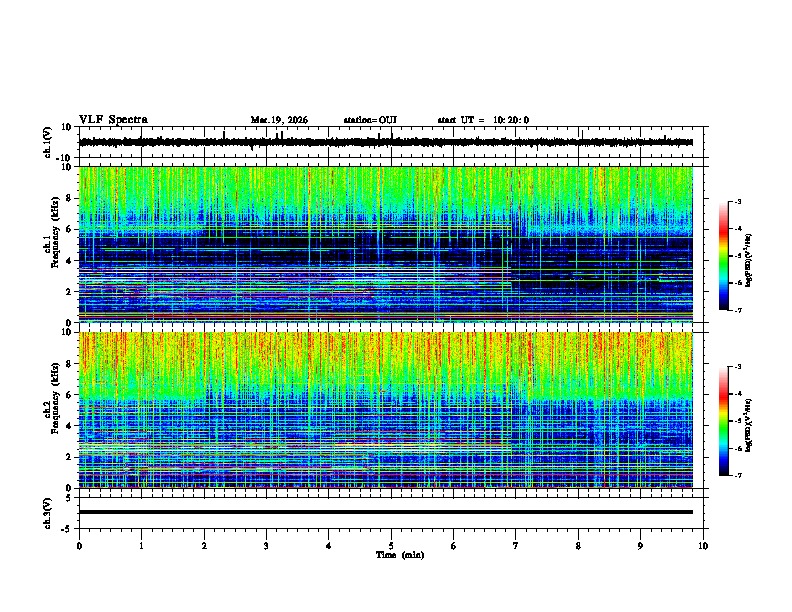Click the ch.2 frequency tick label '6'
The image size is (792, 612).
69,395
